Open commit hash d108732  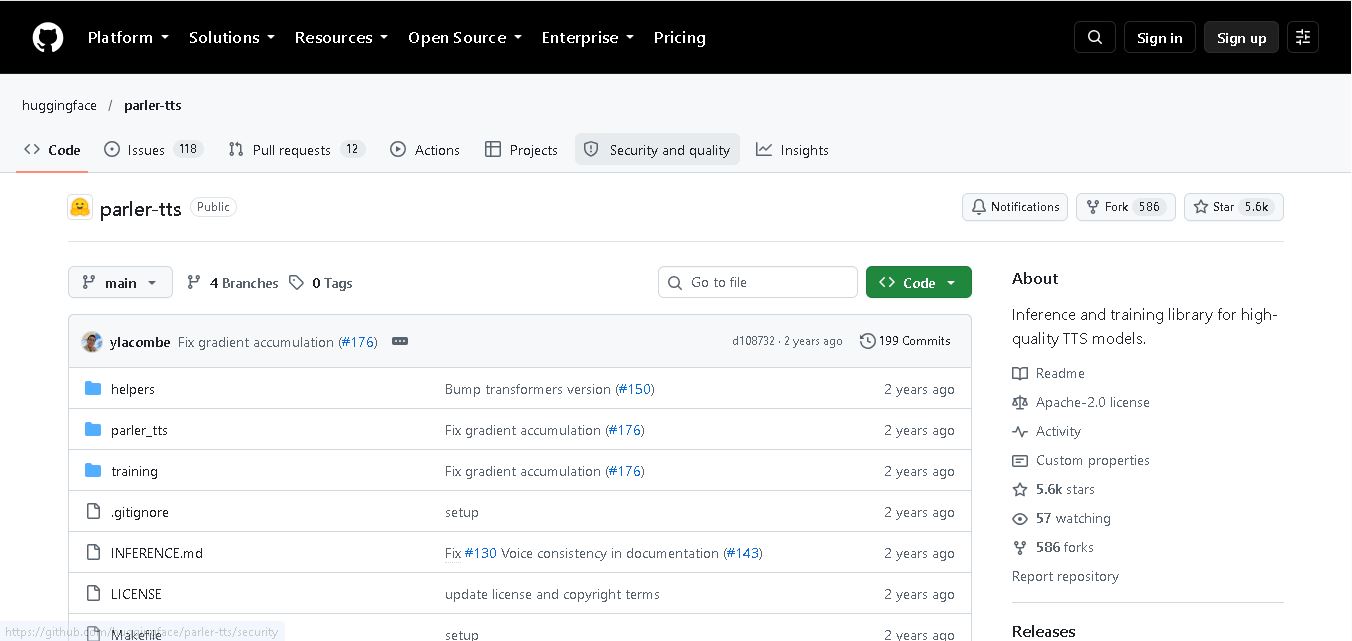pyautogui.click(x=753, y=341)
